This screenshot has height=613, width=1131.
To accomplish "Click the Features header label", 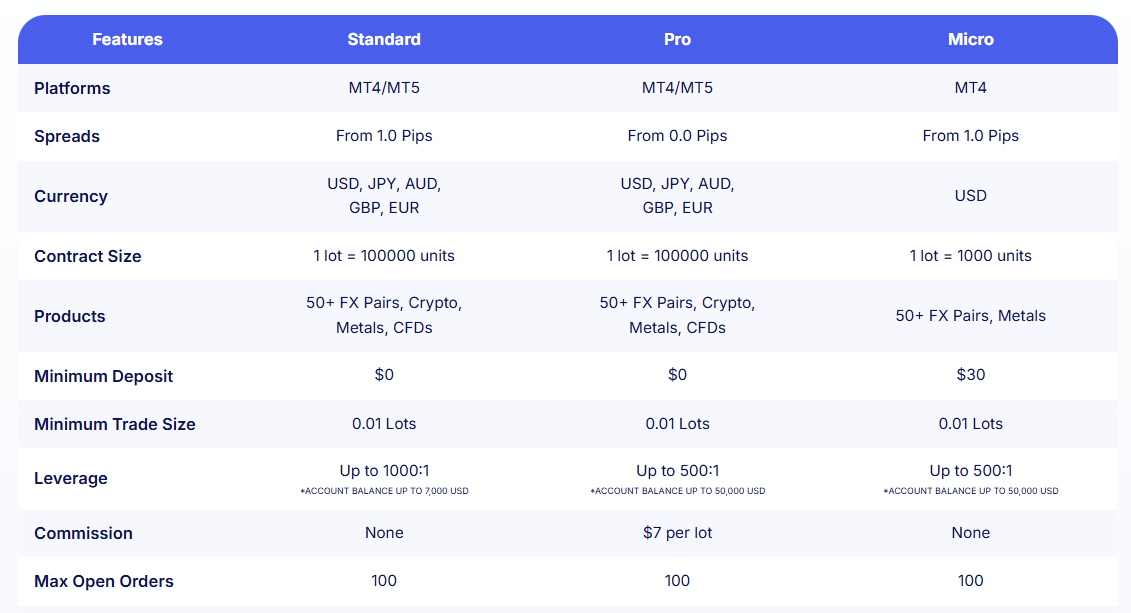I will click(127, 40).
